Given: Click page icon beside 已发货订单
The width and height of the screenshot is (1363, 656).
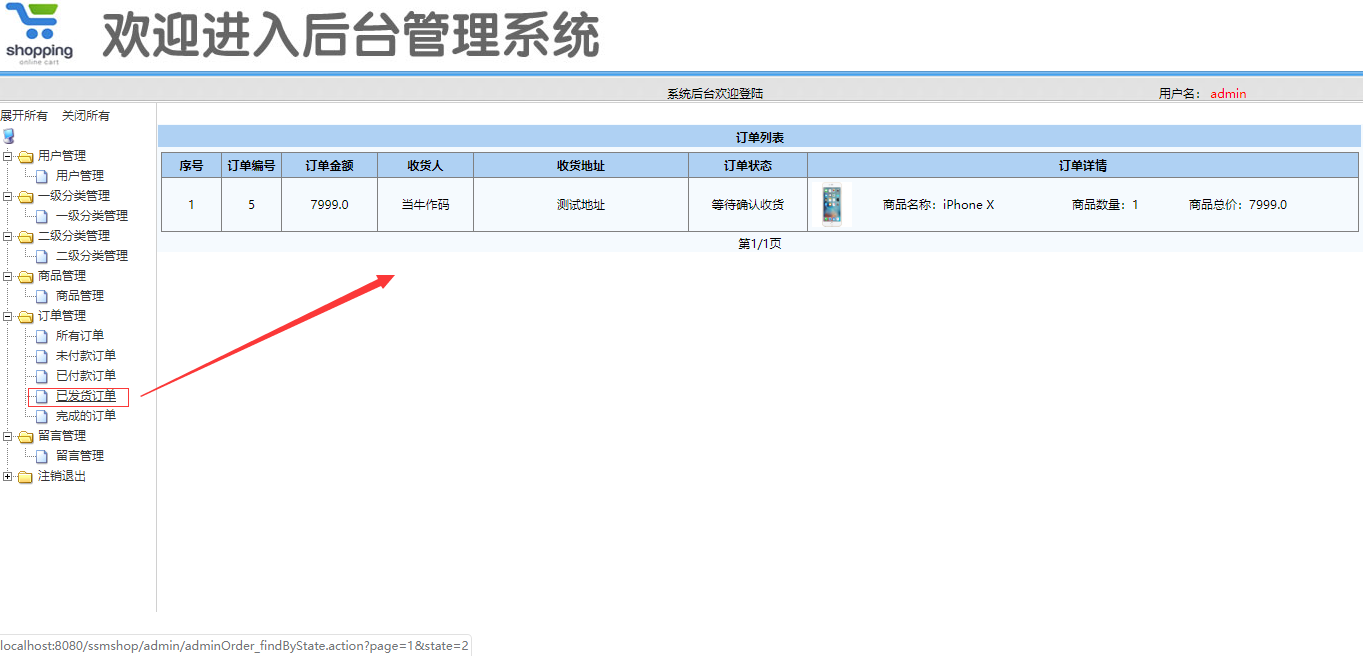Looking at the screenshot, I should point(42,396).
